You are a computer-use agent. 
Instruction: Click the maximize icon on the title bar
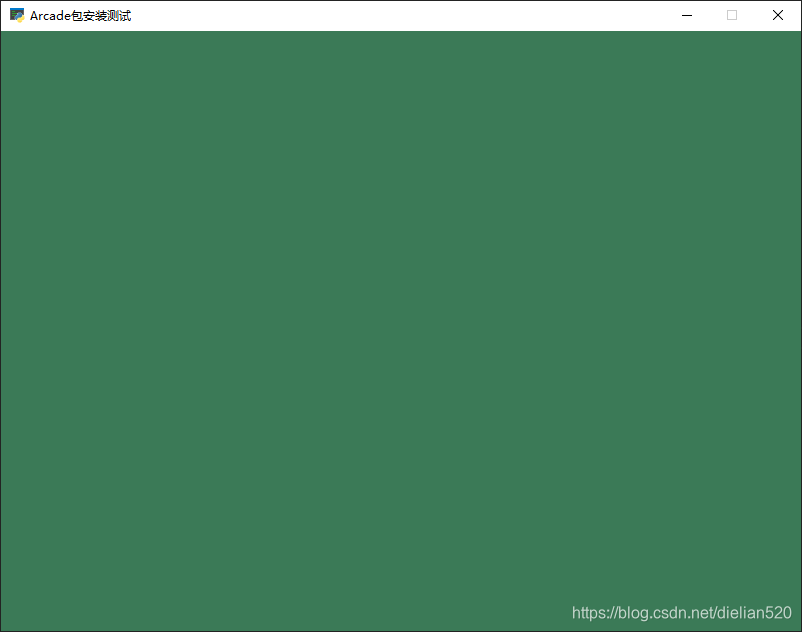pos(731,15)
